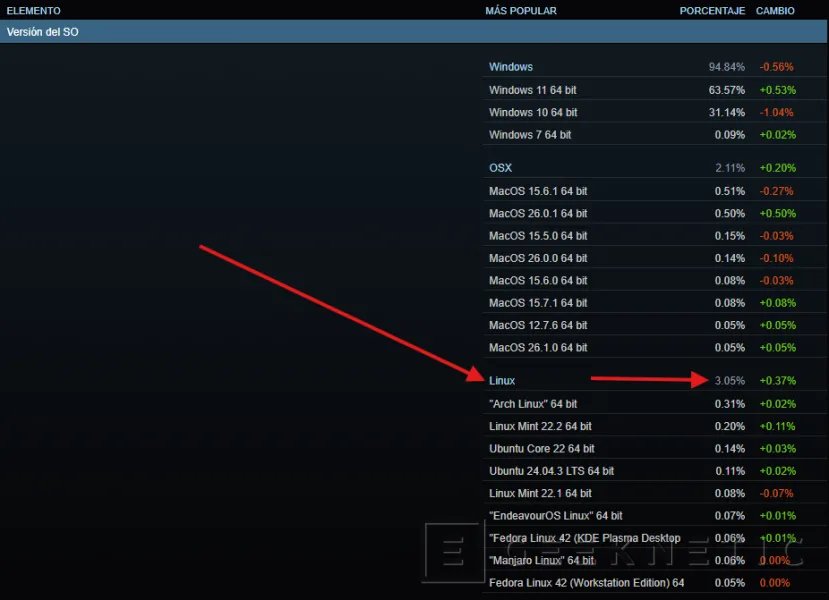Click the OSX 2.11% percentage value
Viewport: 829px width, 600px height.
pyautogui.click(x=730, y=168)
